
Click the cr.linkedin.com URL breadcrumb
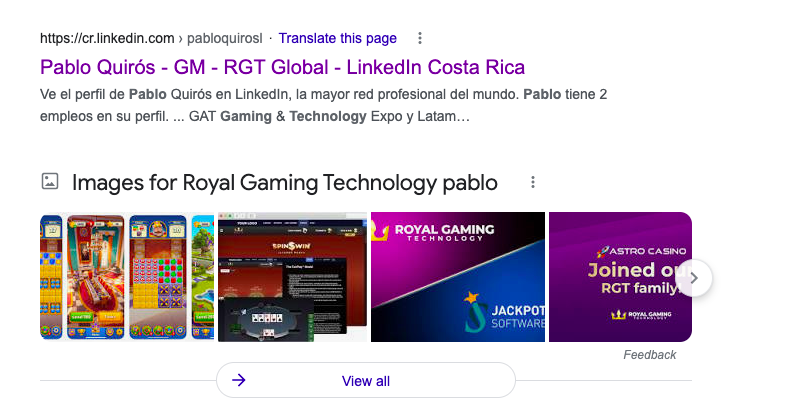(151, 38)
